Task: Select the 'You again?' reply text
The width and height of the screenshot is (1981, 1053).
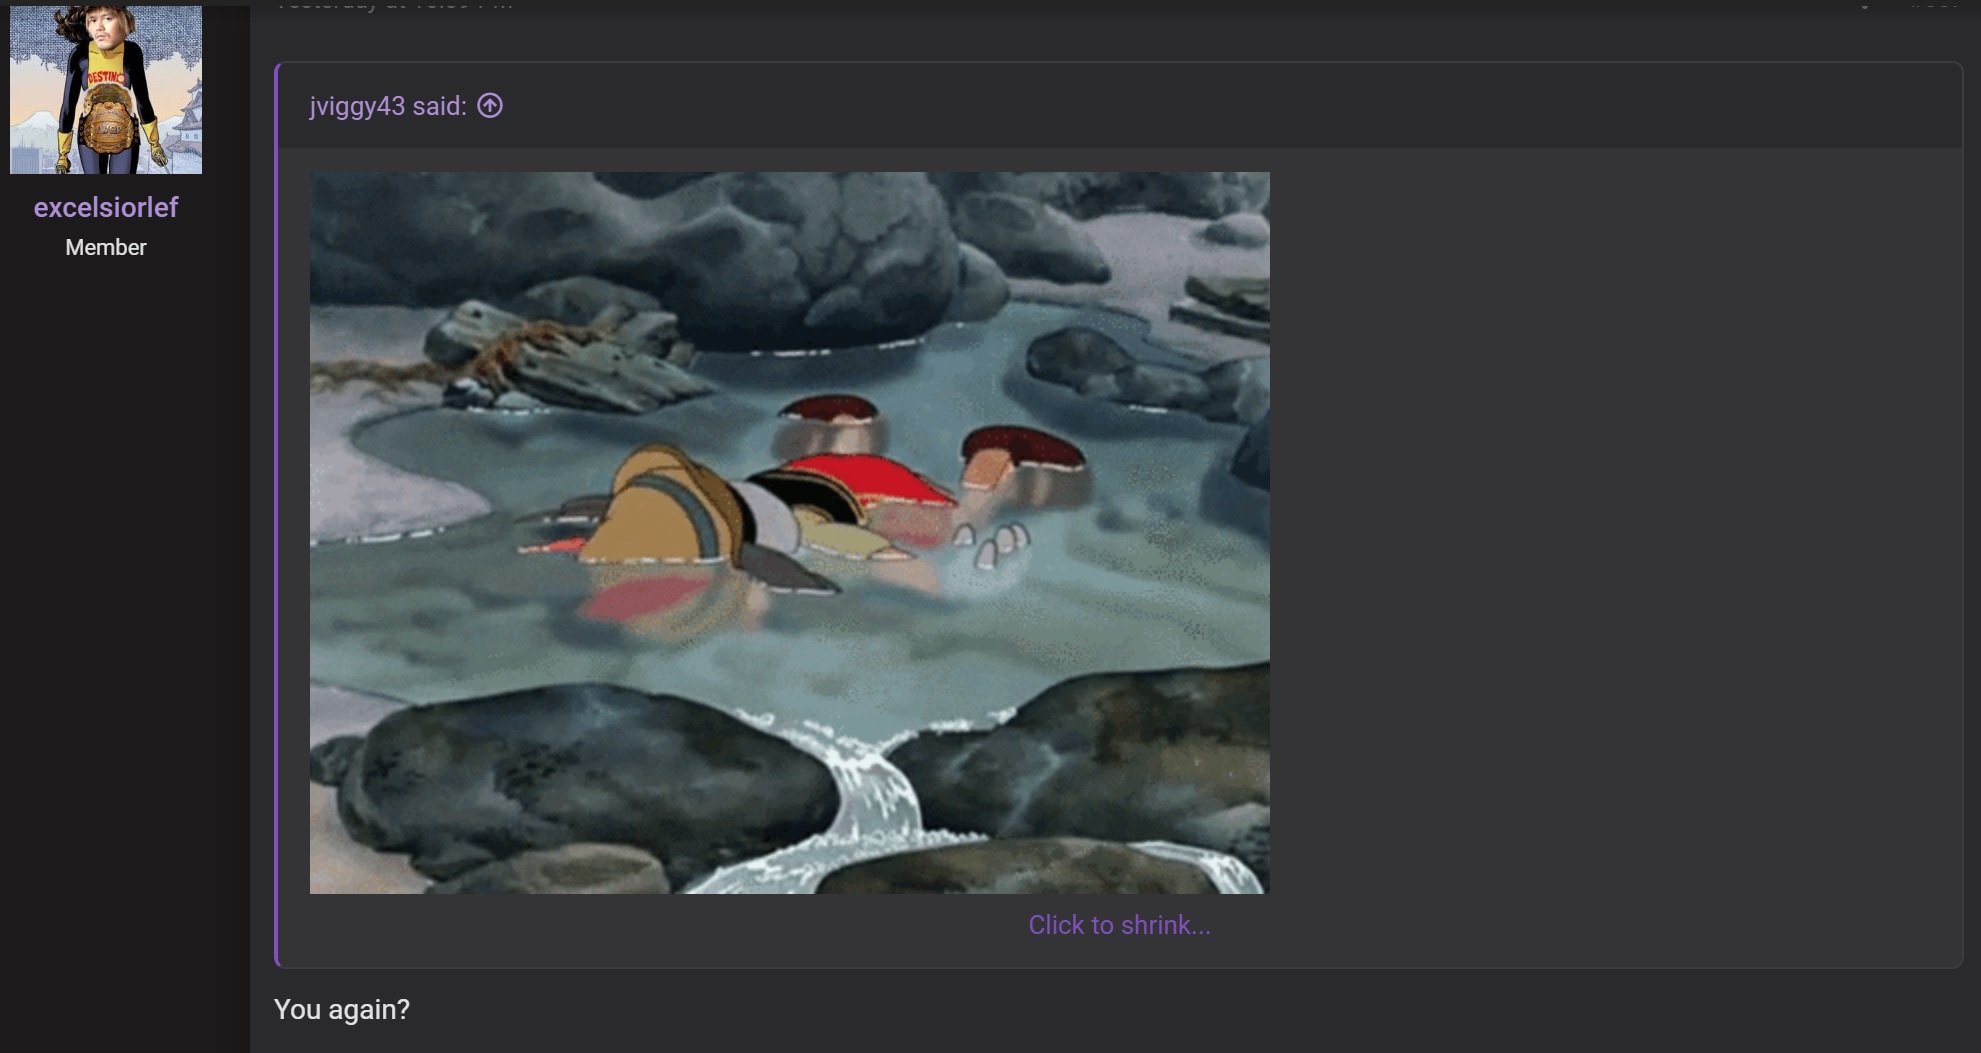Action: [x=342, y=1009]
